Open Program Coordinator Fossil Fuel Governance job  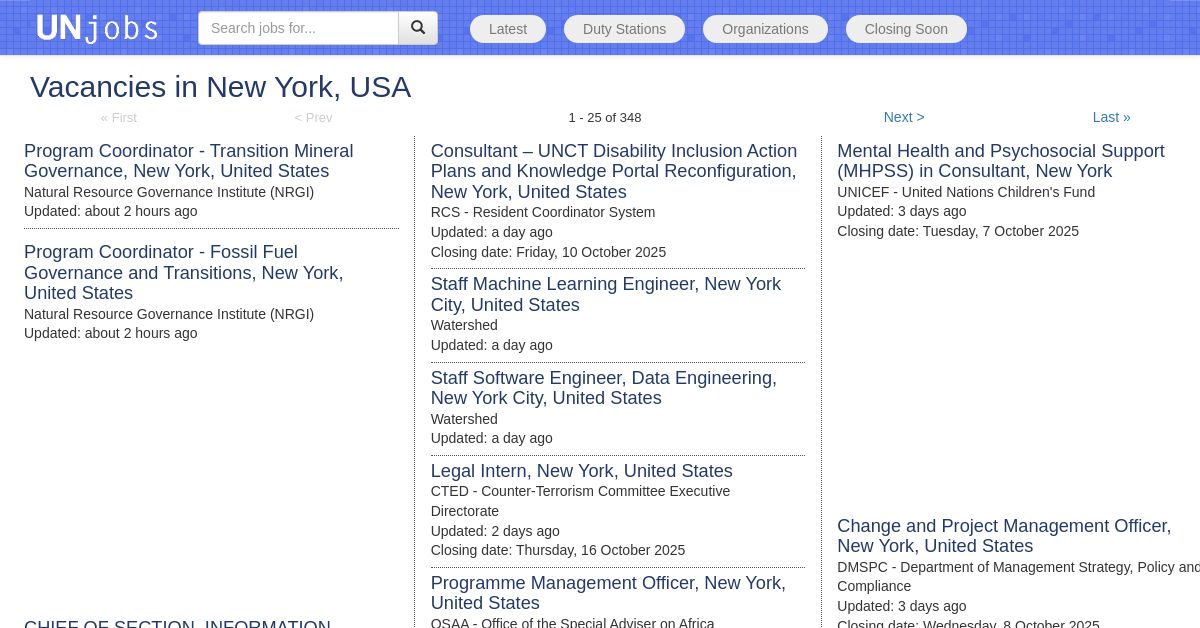183,272
